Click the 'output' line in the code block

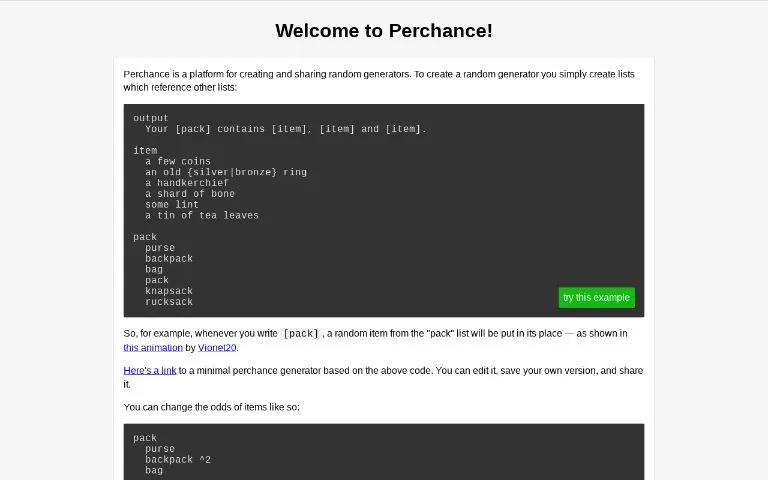tap(150, 118)
